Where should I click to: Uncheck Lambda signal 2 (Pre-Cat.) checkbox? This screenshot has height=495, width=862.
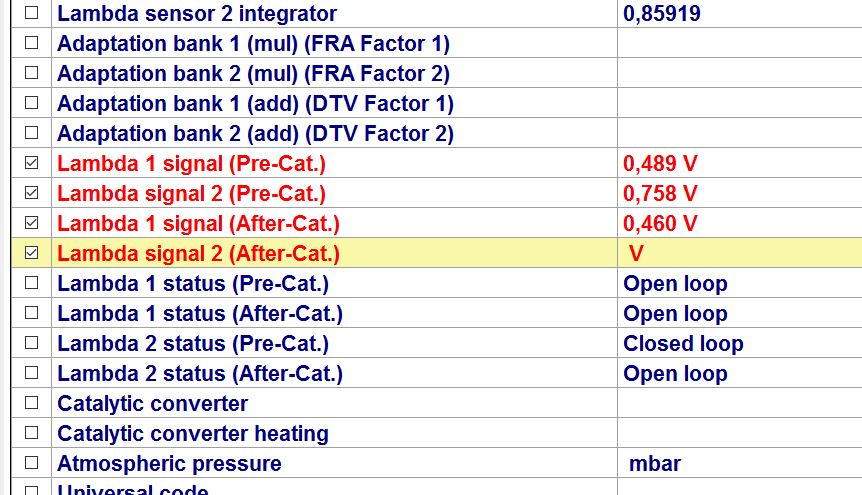(x=32, y=192)
